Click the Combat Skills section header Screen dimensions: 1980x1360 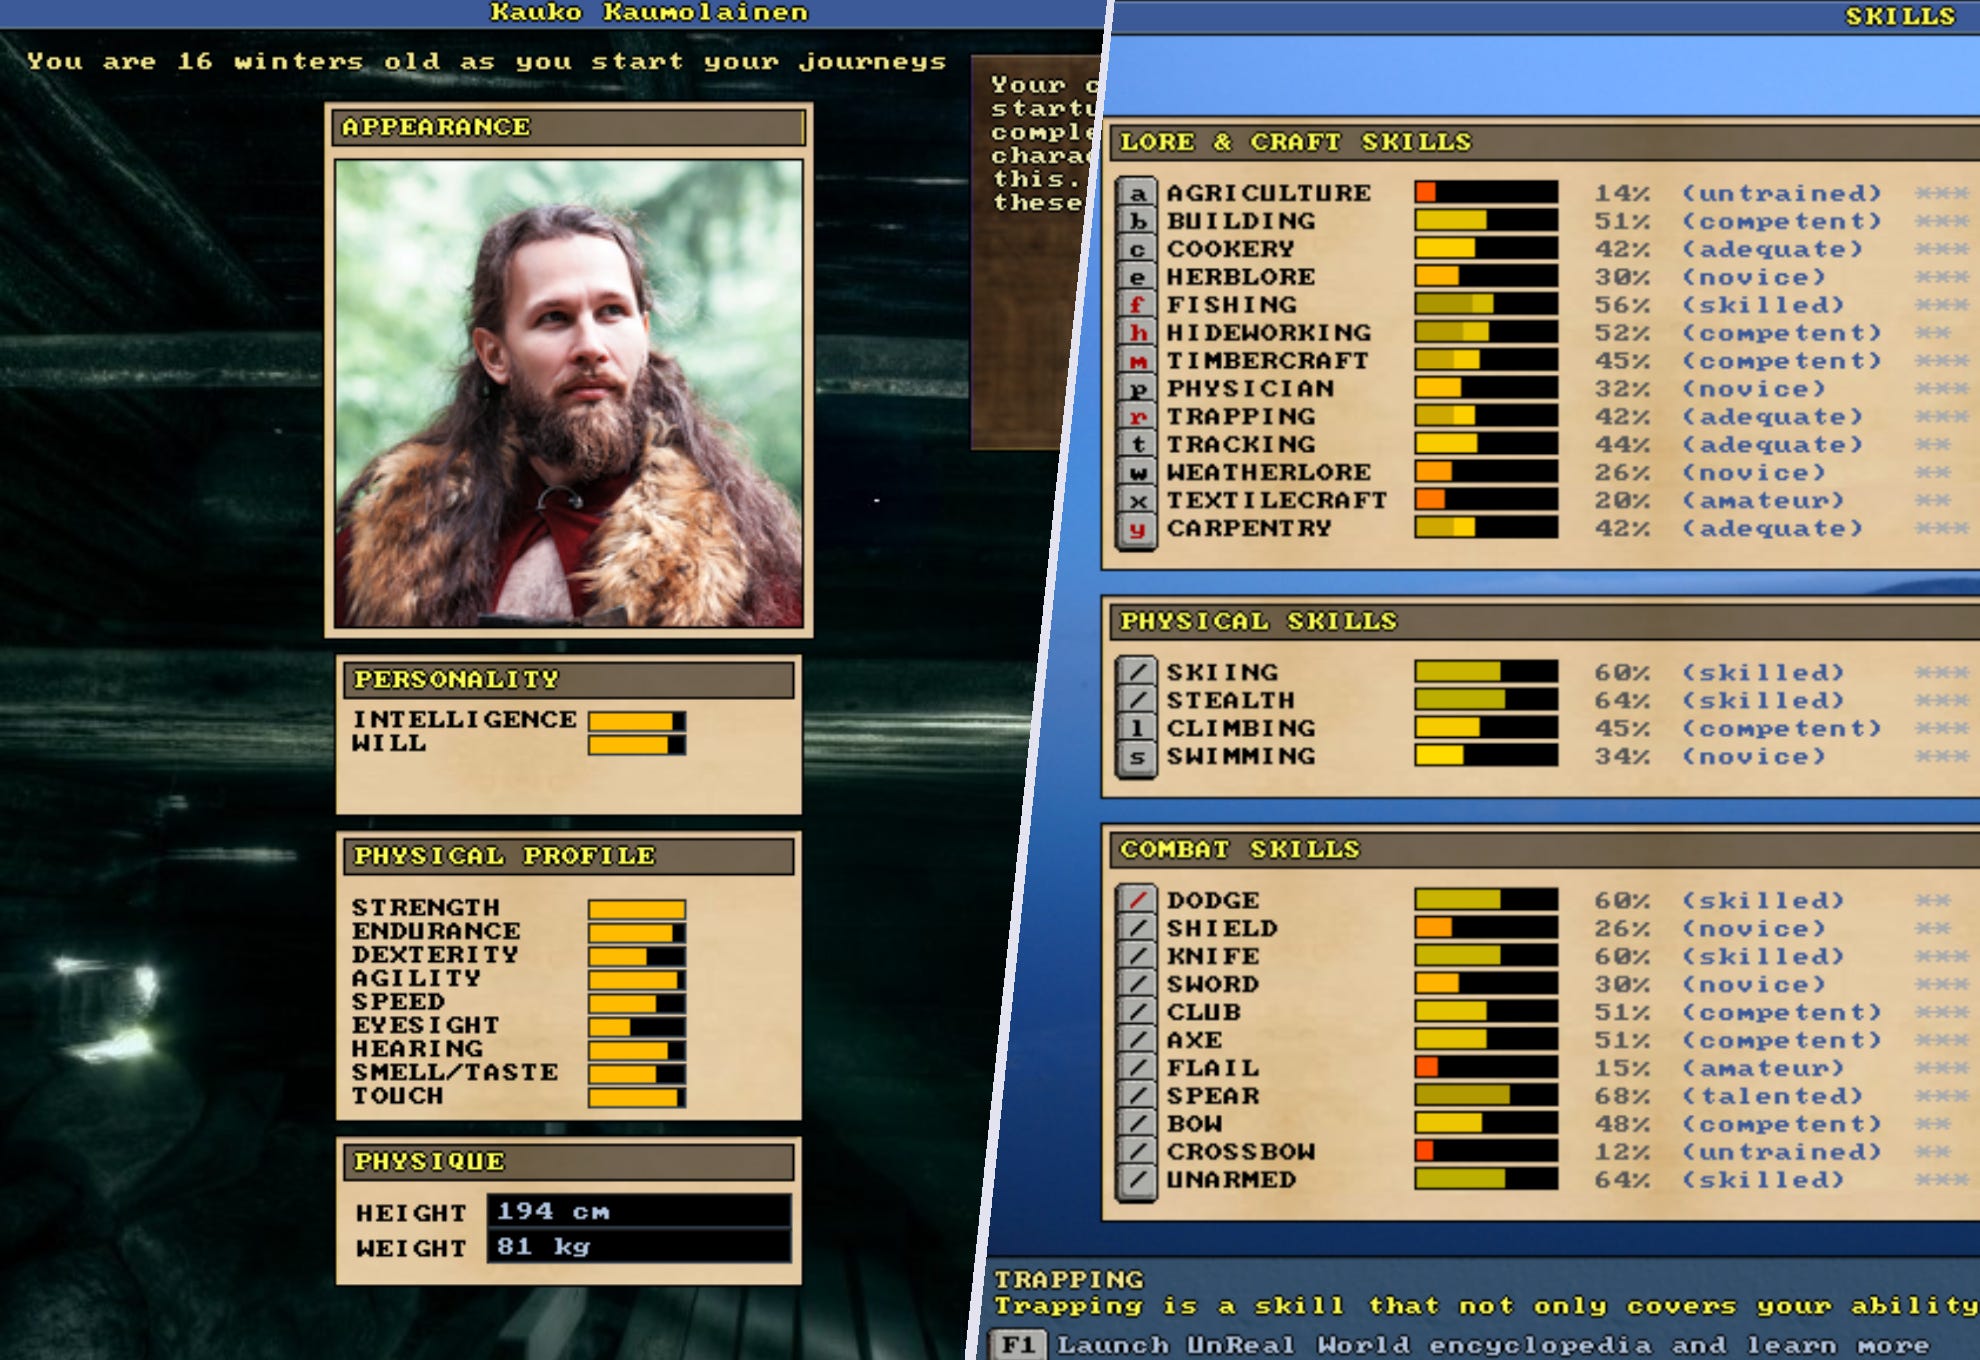click(x=1240, y=850)
